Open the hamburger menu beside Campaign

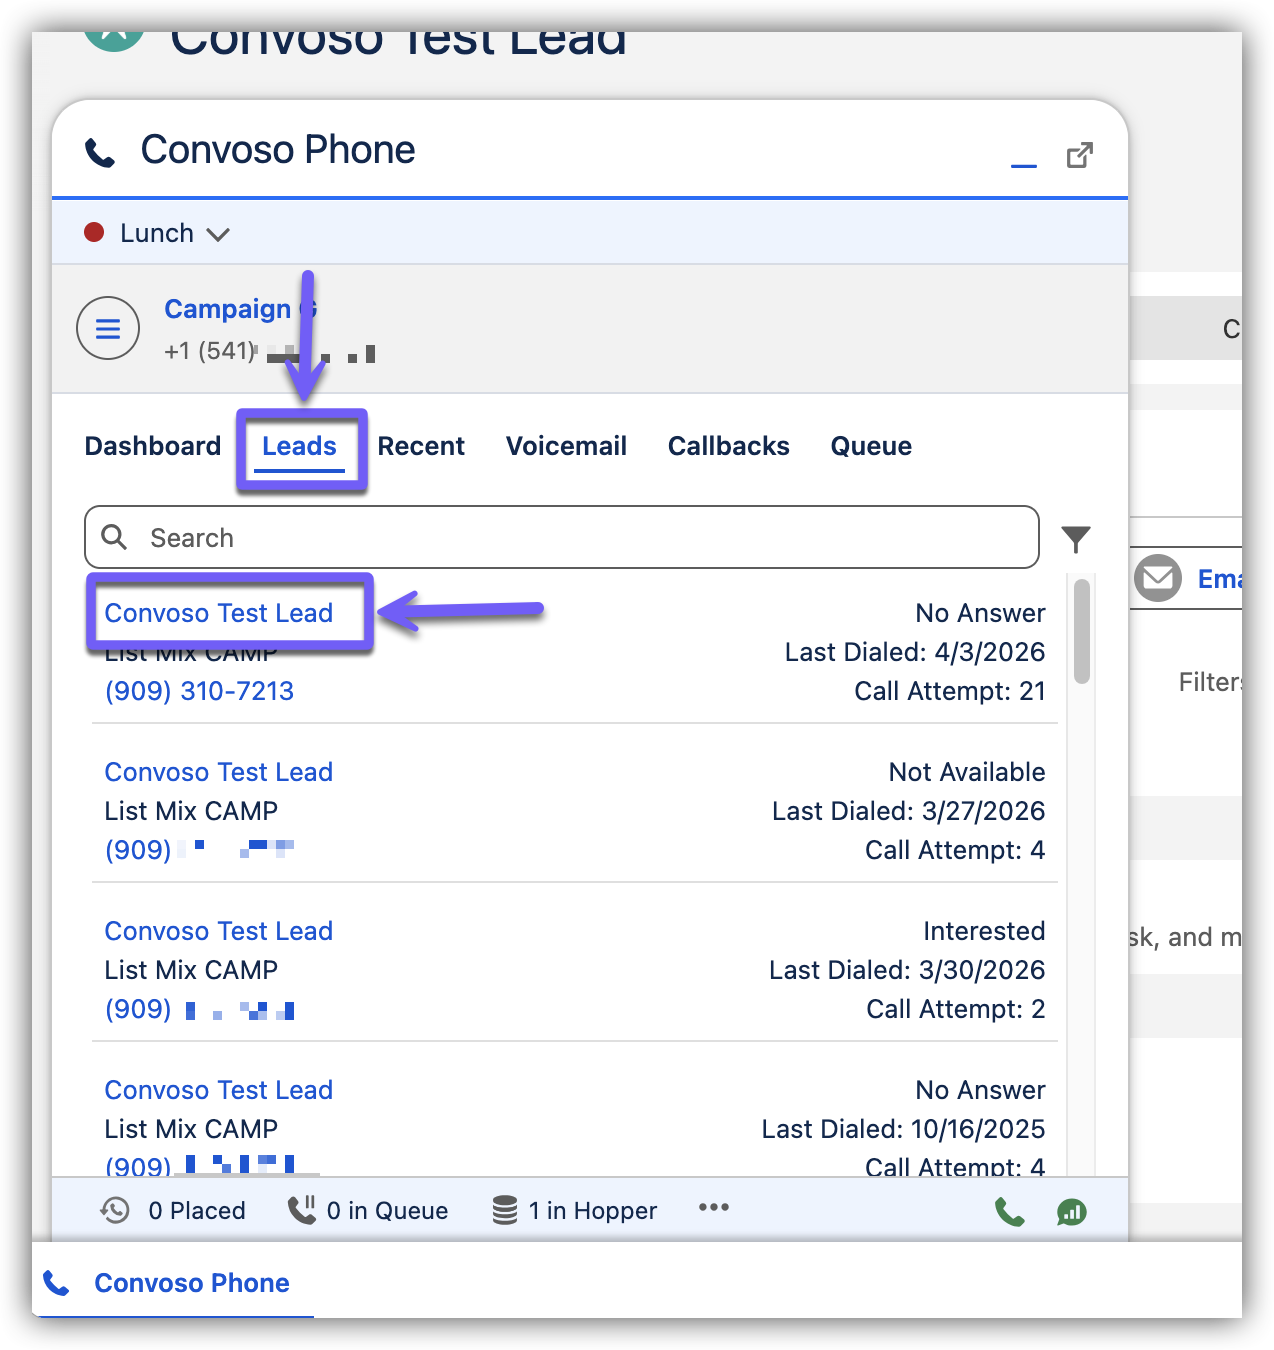click(x=108, y=328)
